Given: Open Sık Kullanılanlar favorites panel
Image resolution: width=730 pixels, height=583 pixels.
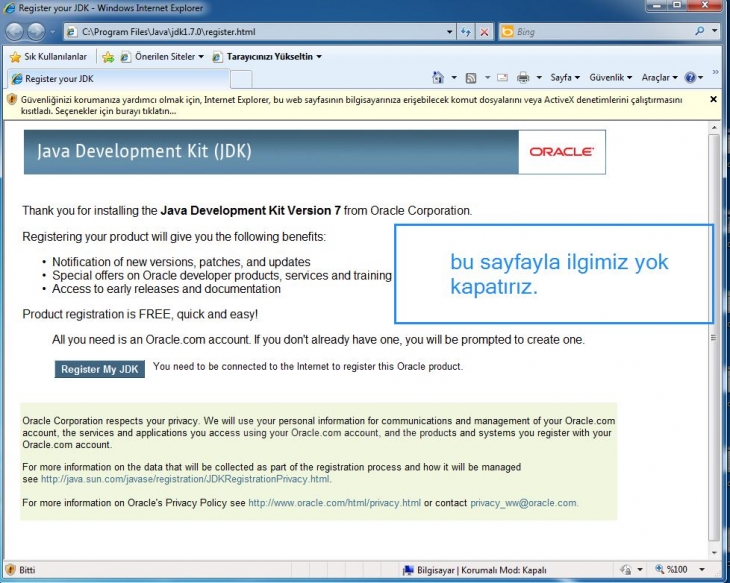Looking at the screenshot, I should click(x=48, y=56).
